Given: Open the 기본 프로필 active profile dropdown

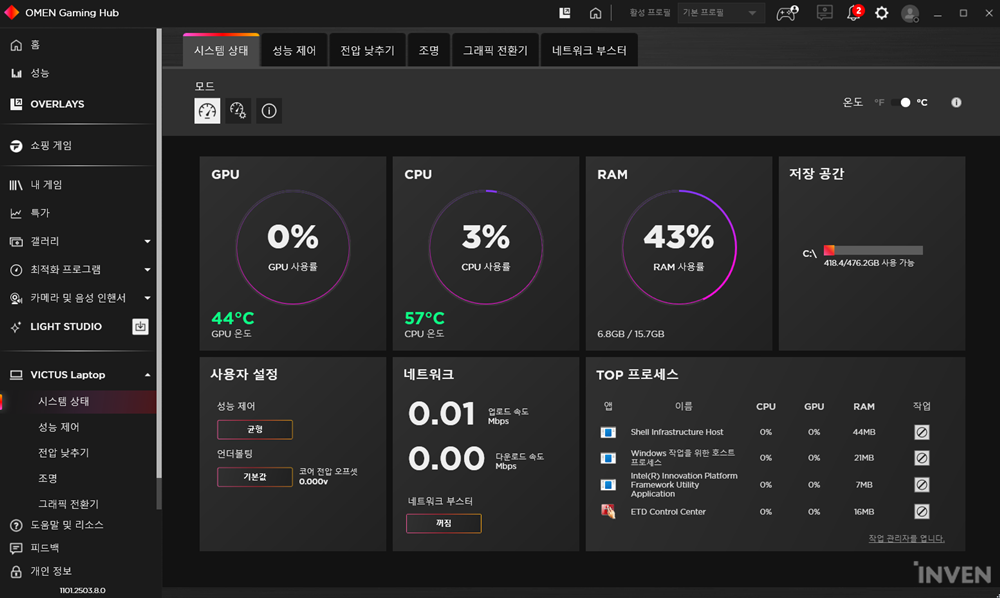Looking at the screenshot, I should (721, 13).
